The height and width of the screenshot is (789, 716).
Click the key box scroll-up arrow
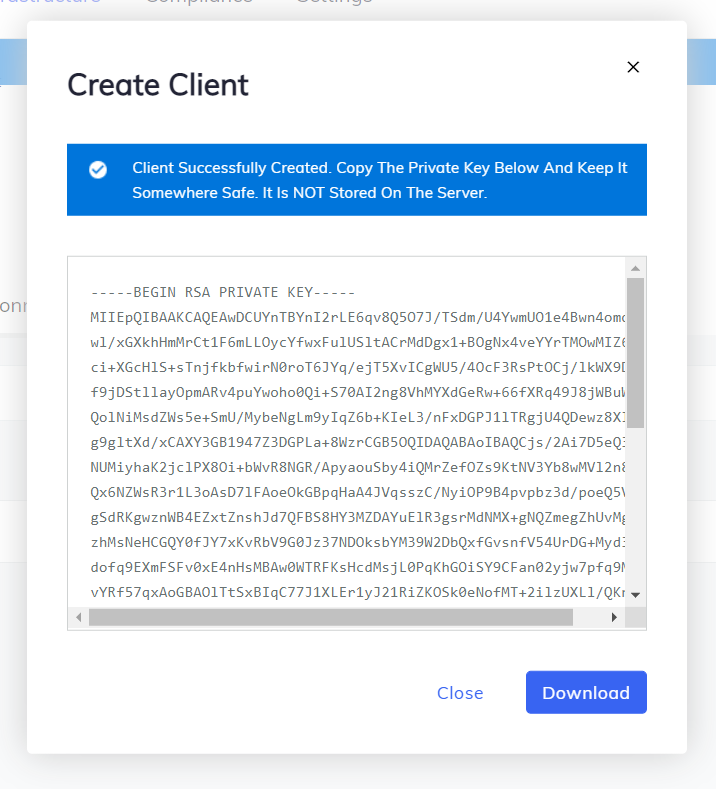[x=635, y=268]
